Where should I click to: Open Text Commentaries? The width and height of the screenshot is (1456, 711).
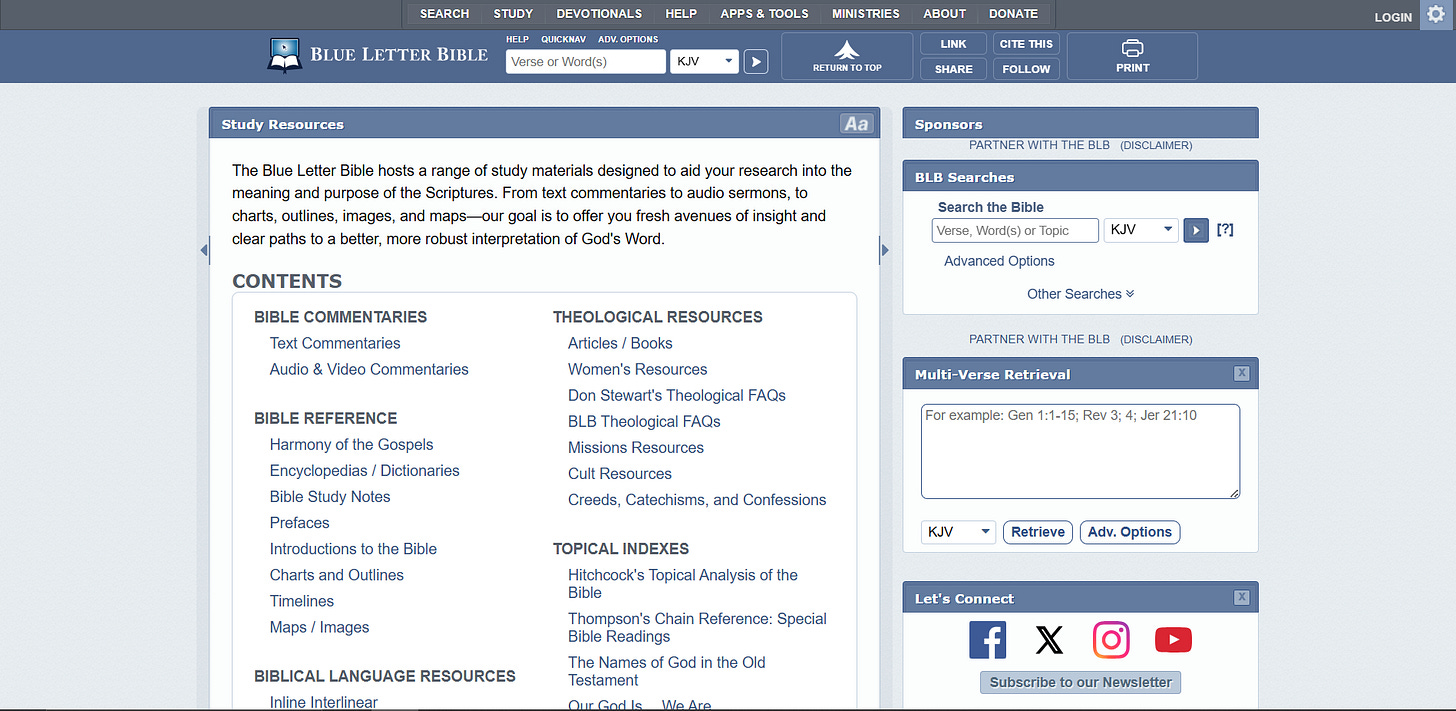[335, 343]
